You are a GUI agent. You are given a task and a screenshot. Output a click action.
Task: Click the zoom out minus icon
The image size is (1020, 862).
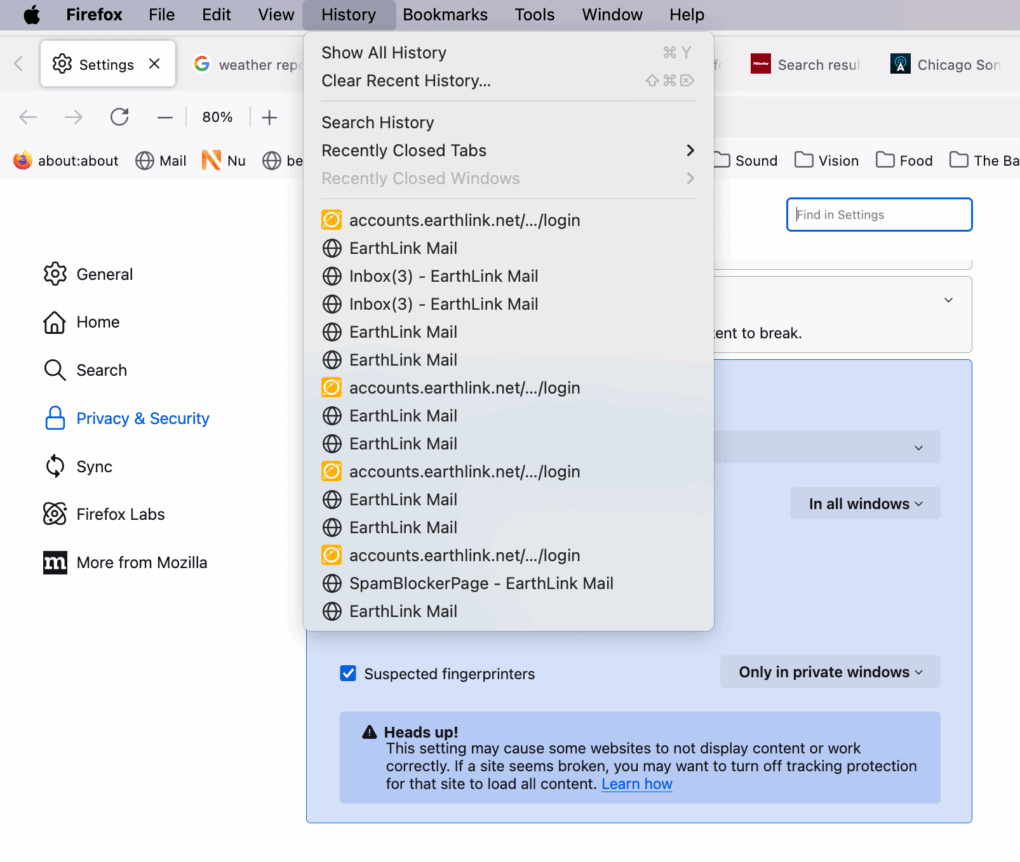165,117
